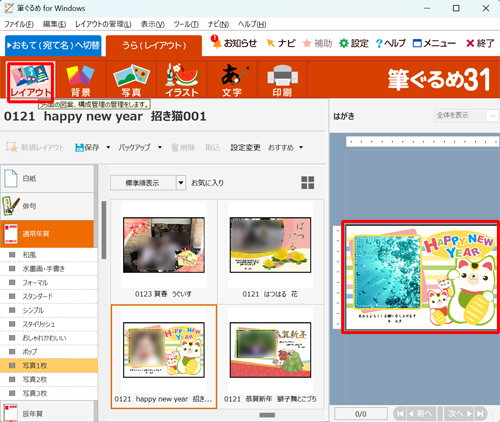Select the 俳句 category icon
Image resolution: width=500 pixels, height=422 pixels.
[47, 206]
